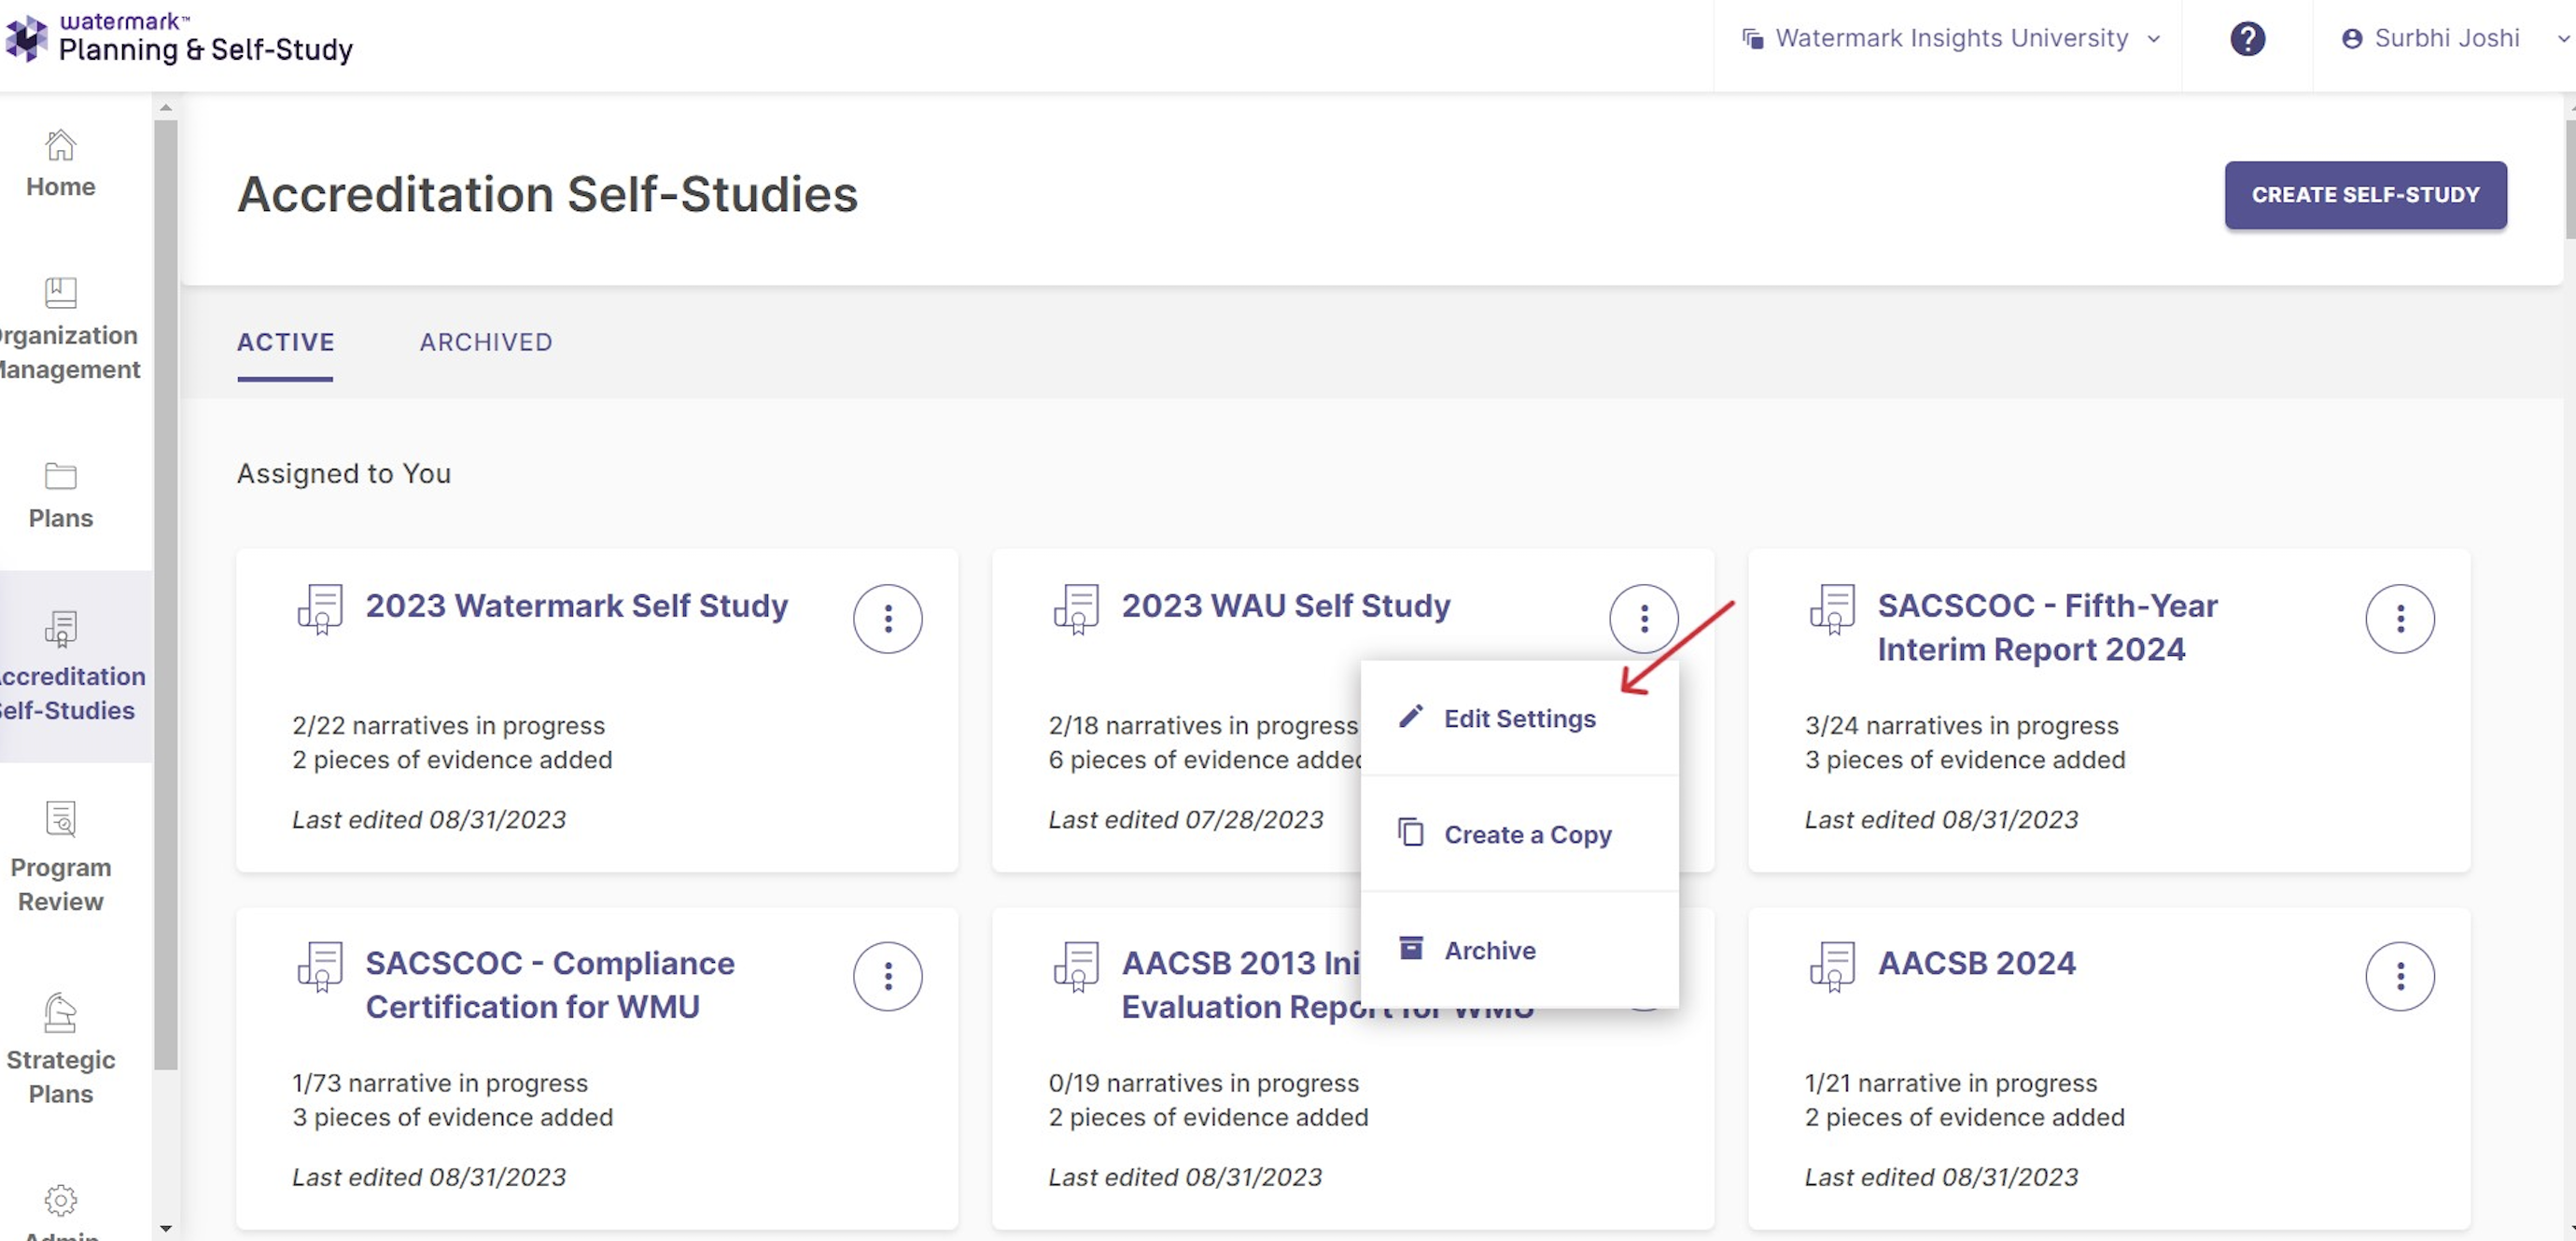Open the 2023 Watermark Self Study link
Image resolution: width=2576 pixels, height=1241 pixels.
pos(577,606)
